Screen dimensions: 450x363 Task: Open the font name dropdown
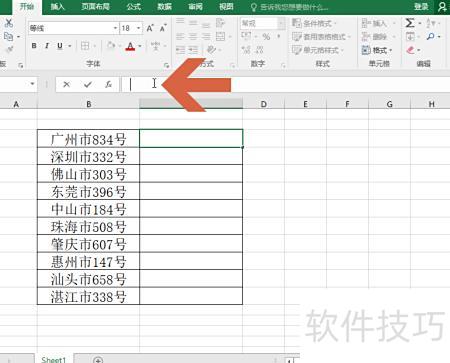click(x=115, y=28)
